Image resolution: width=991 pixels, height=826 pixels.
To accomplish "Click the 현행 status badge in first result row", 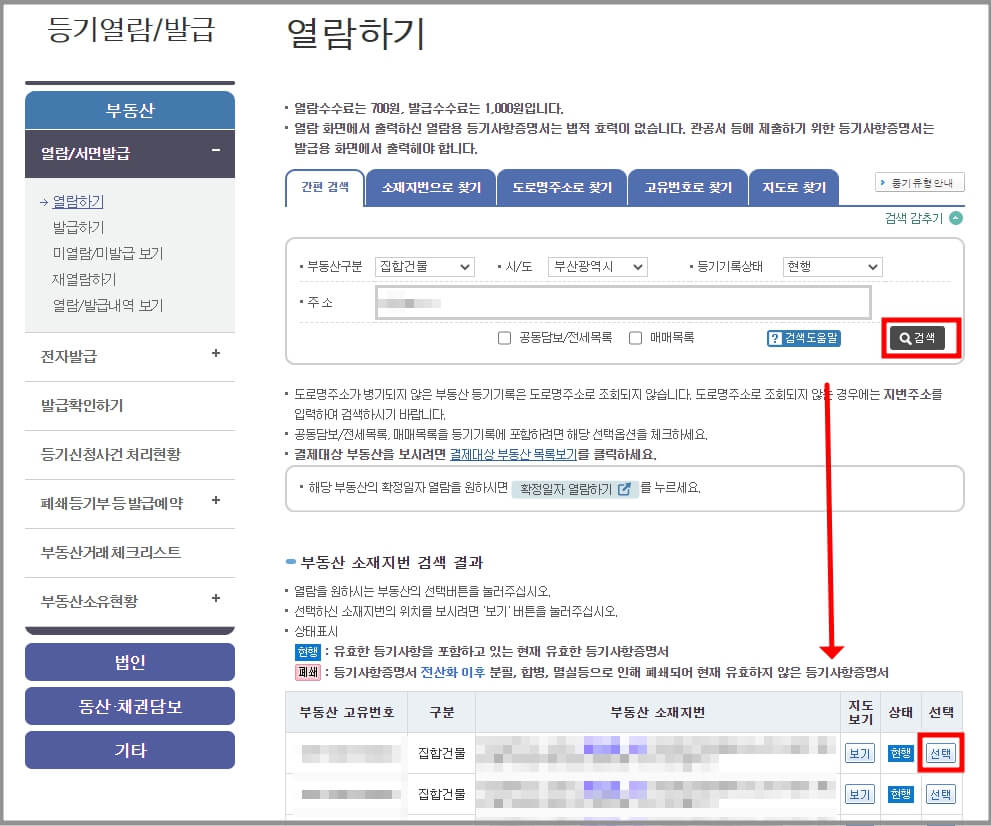I will pyautogui.click(x=901, y=753).
